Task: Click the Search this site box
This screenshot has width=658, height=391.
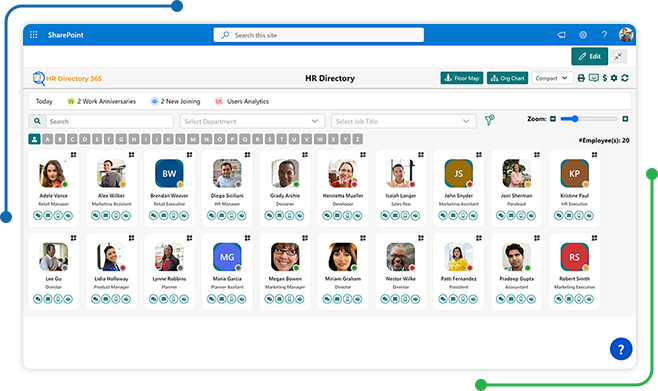Action: pyautogui.click(x=319, y=35)
